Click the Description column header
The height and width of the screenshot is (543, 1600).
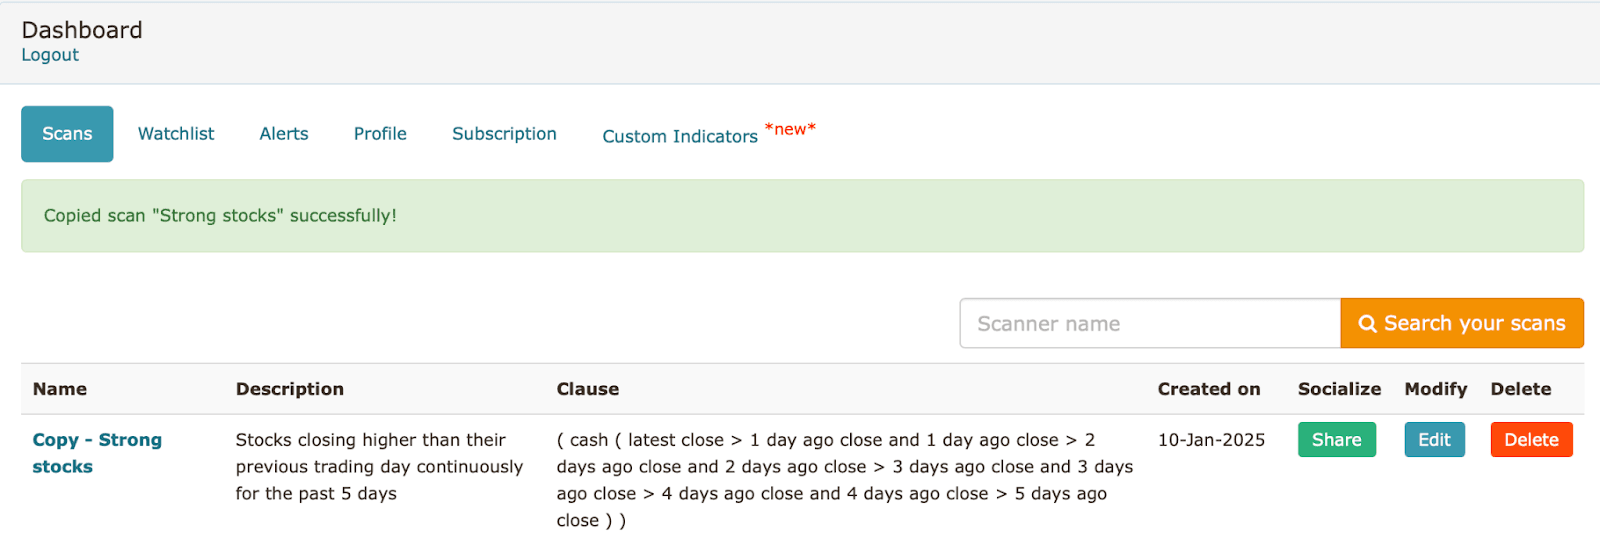click(x=290, y=389)
